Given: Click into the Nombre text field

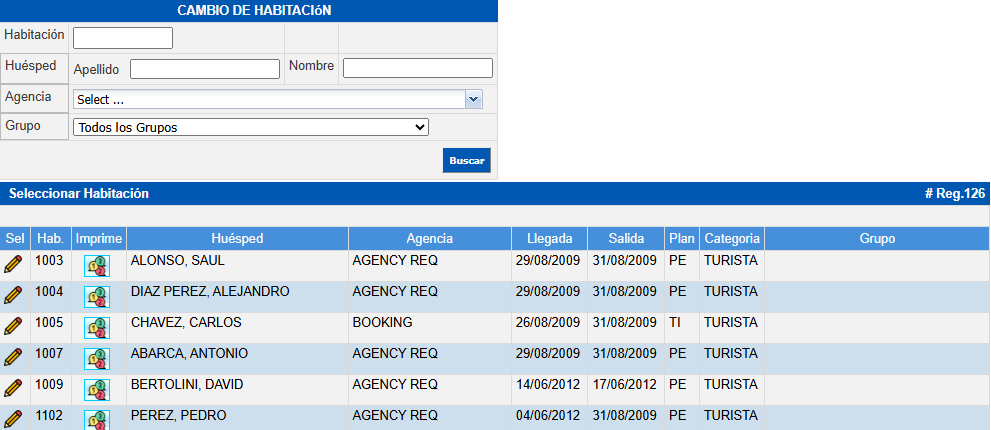Looking at the screenshot, I should (417, 68).
